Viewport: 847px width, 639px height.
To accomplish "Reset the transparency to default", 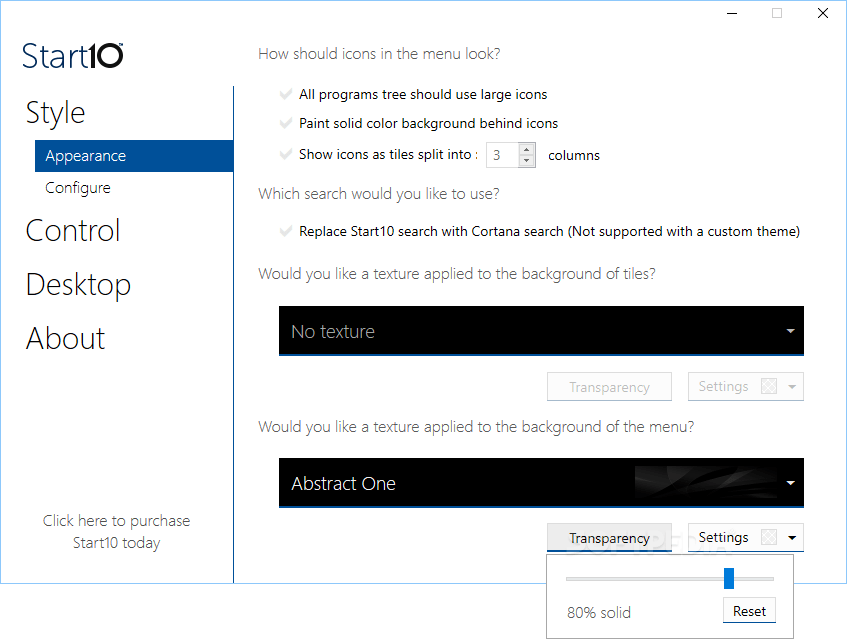I will (x=749, y=610).
